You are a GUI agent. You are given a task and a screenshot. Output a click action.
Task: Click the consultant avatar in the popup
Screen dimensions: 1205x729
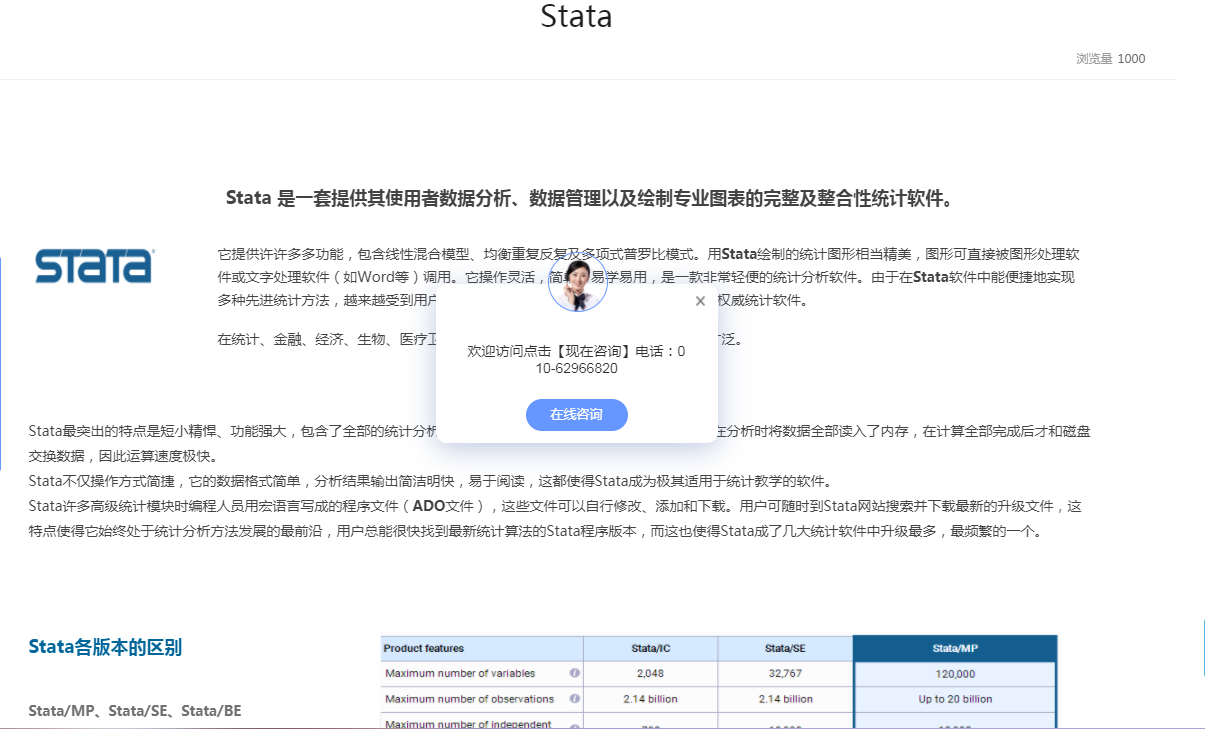578,282
